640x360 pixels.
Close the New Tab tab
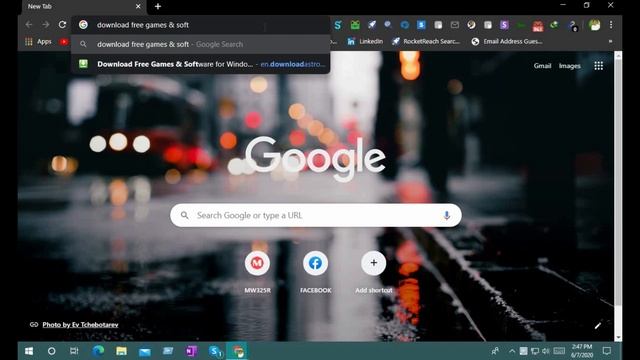point(138,7)
